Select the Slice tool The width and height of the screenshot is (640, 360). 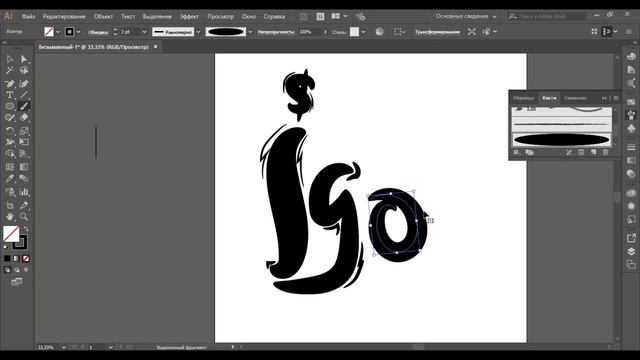tap(24, 205)
